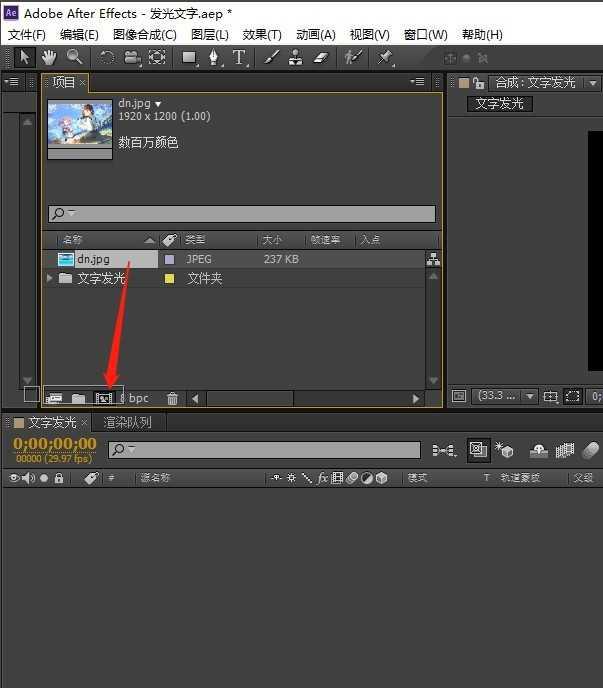Select the Puppet Pin tool
This screenshot has width=603, height=688.
coord(385,58)
